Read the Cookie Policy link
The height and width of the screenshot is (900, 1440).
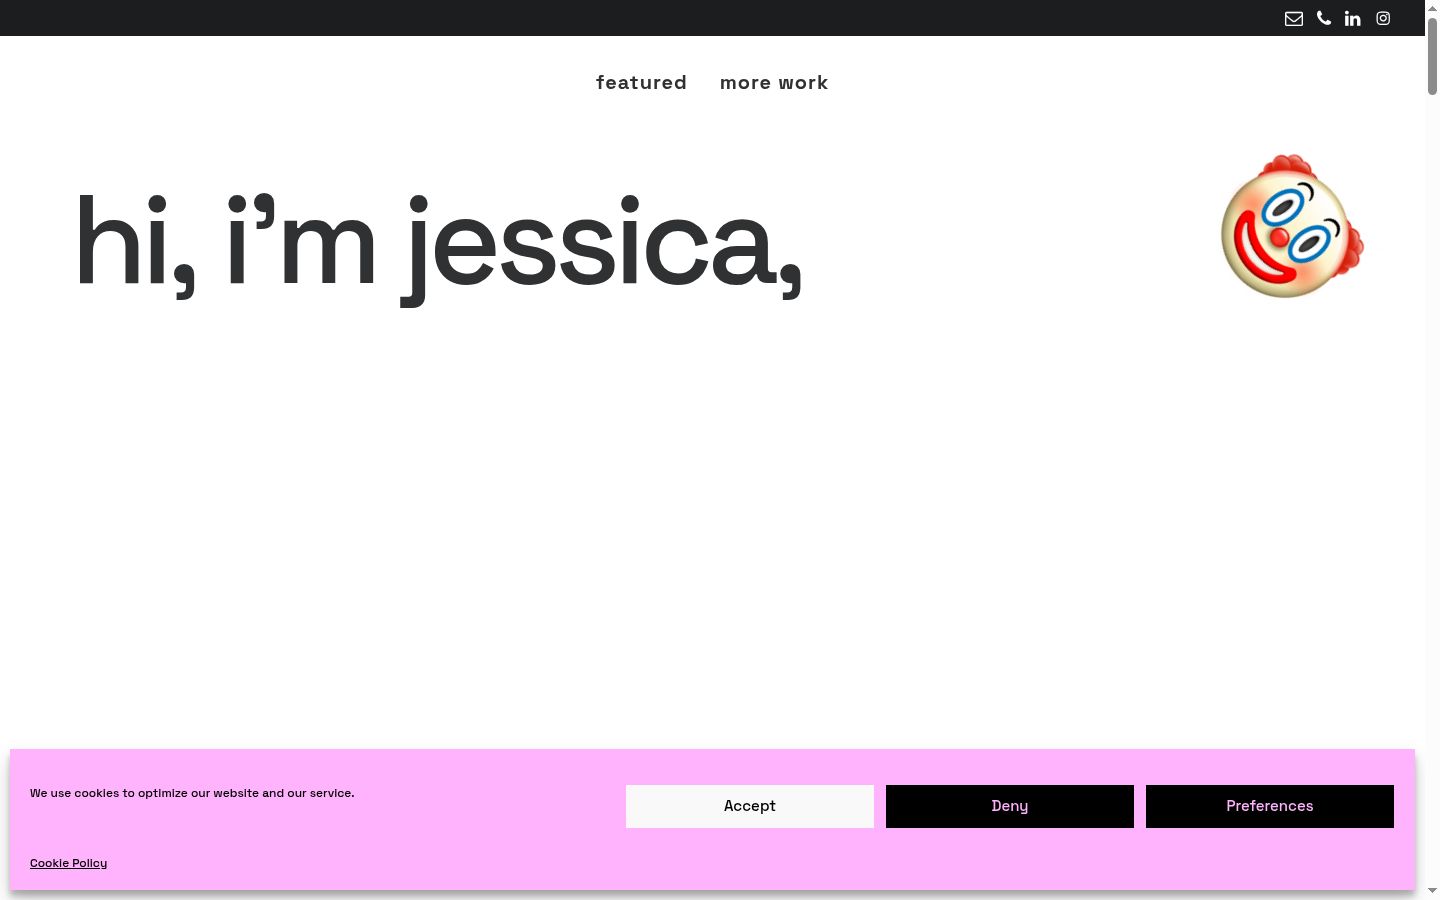point(68,863)
